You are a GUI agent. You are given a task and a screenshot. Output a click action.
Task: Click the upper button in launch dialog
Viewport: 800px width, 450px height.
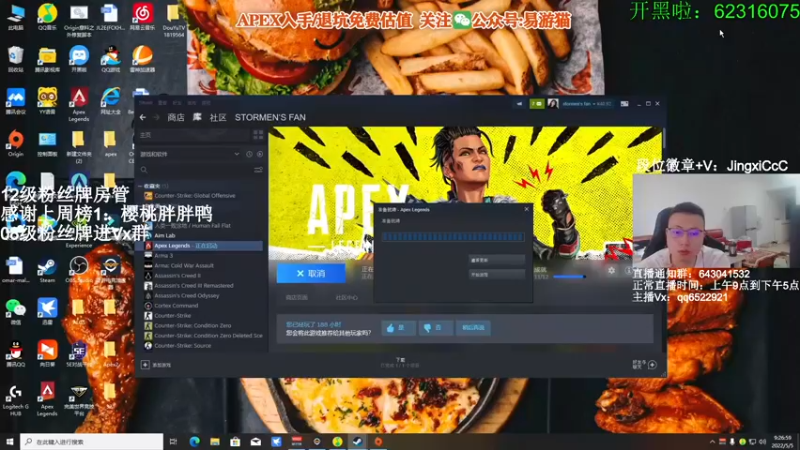point(497,260)
